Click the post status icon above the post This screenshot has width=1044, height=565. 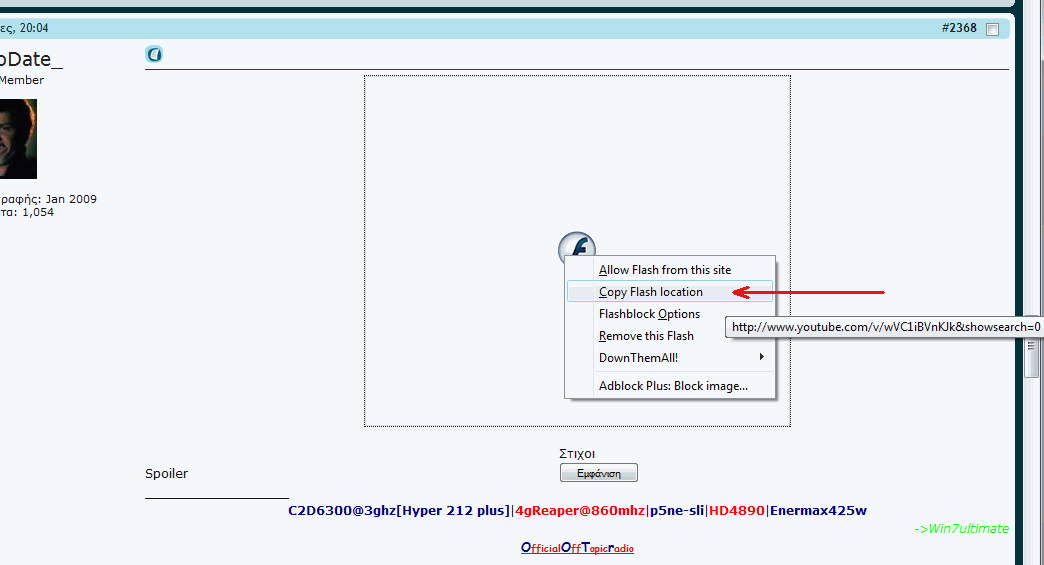pos(154,54)
